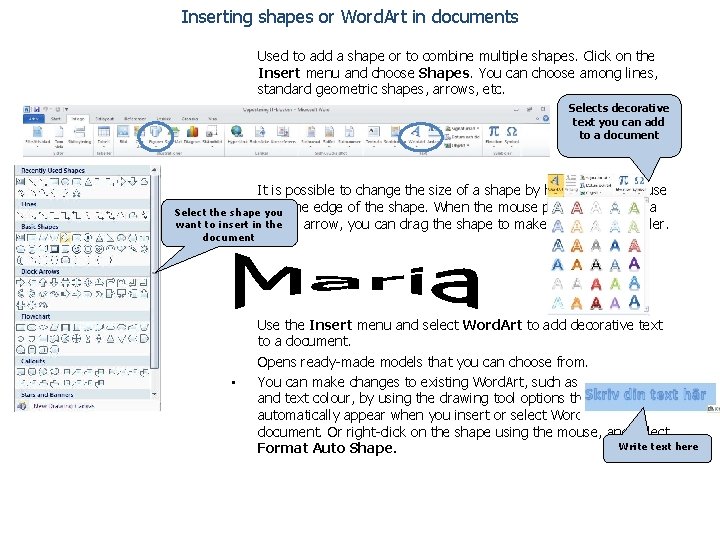
Task: Open the Table gallery in the ribbon
Action: (104, 134)
